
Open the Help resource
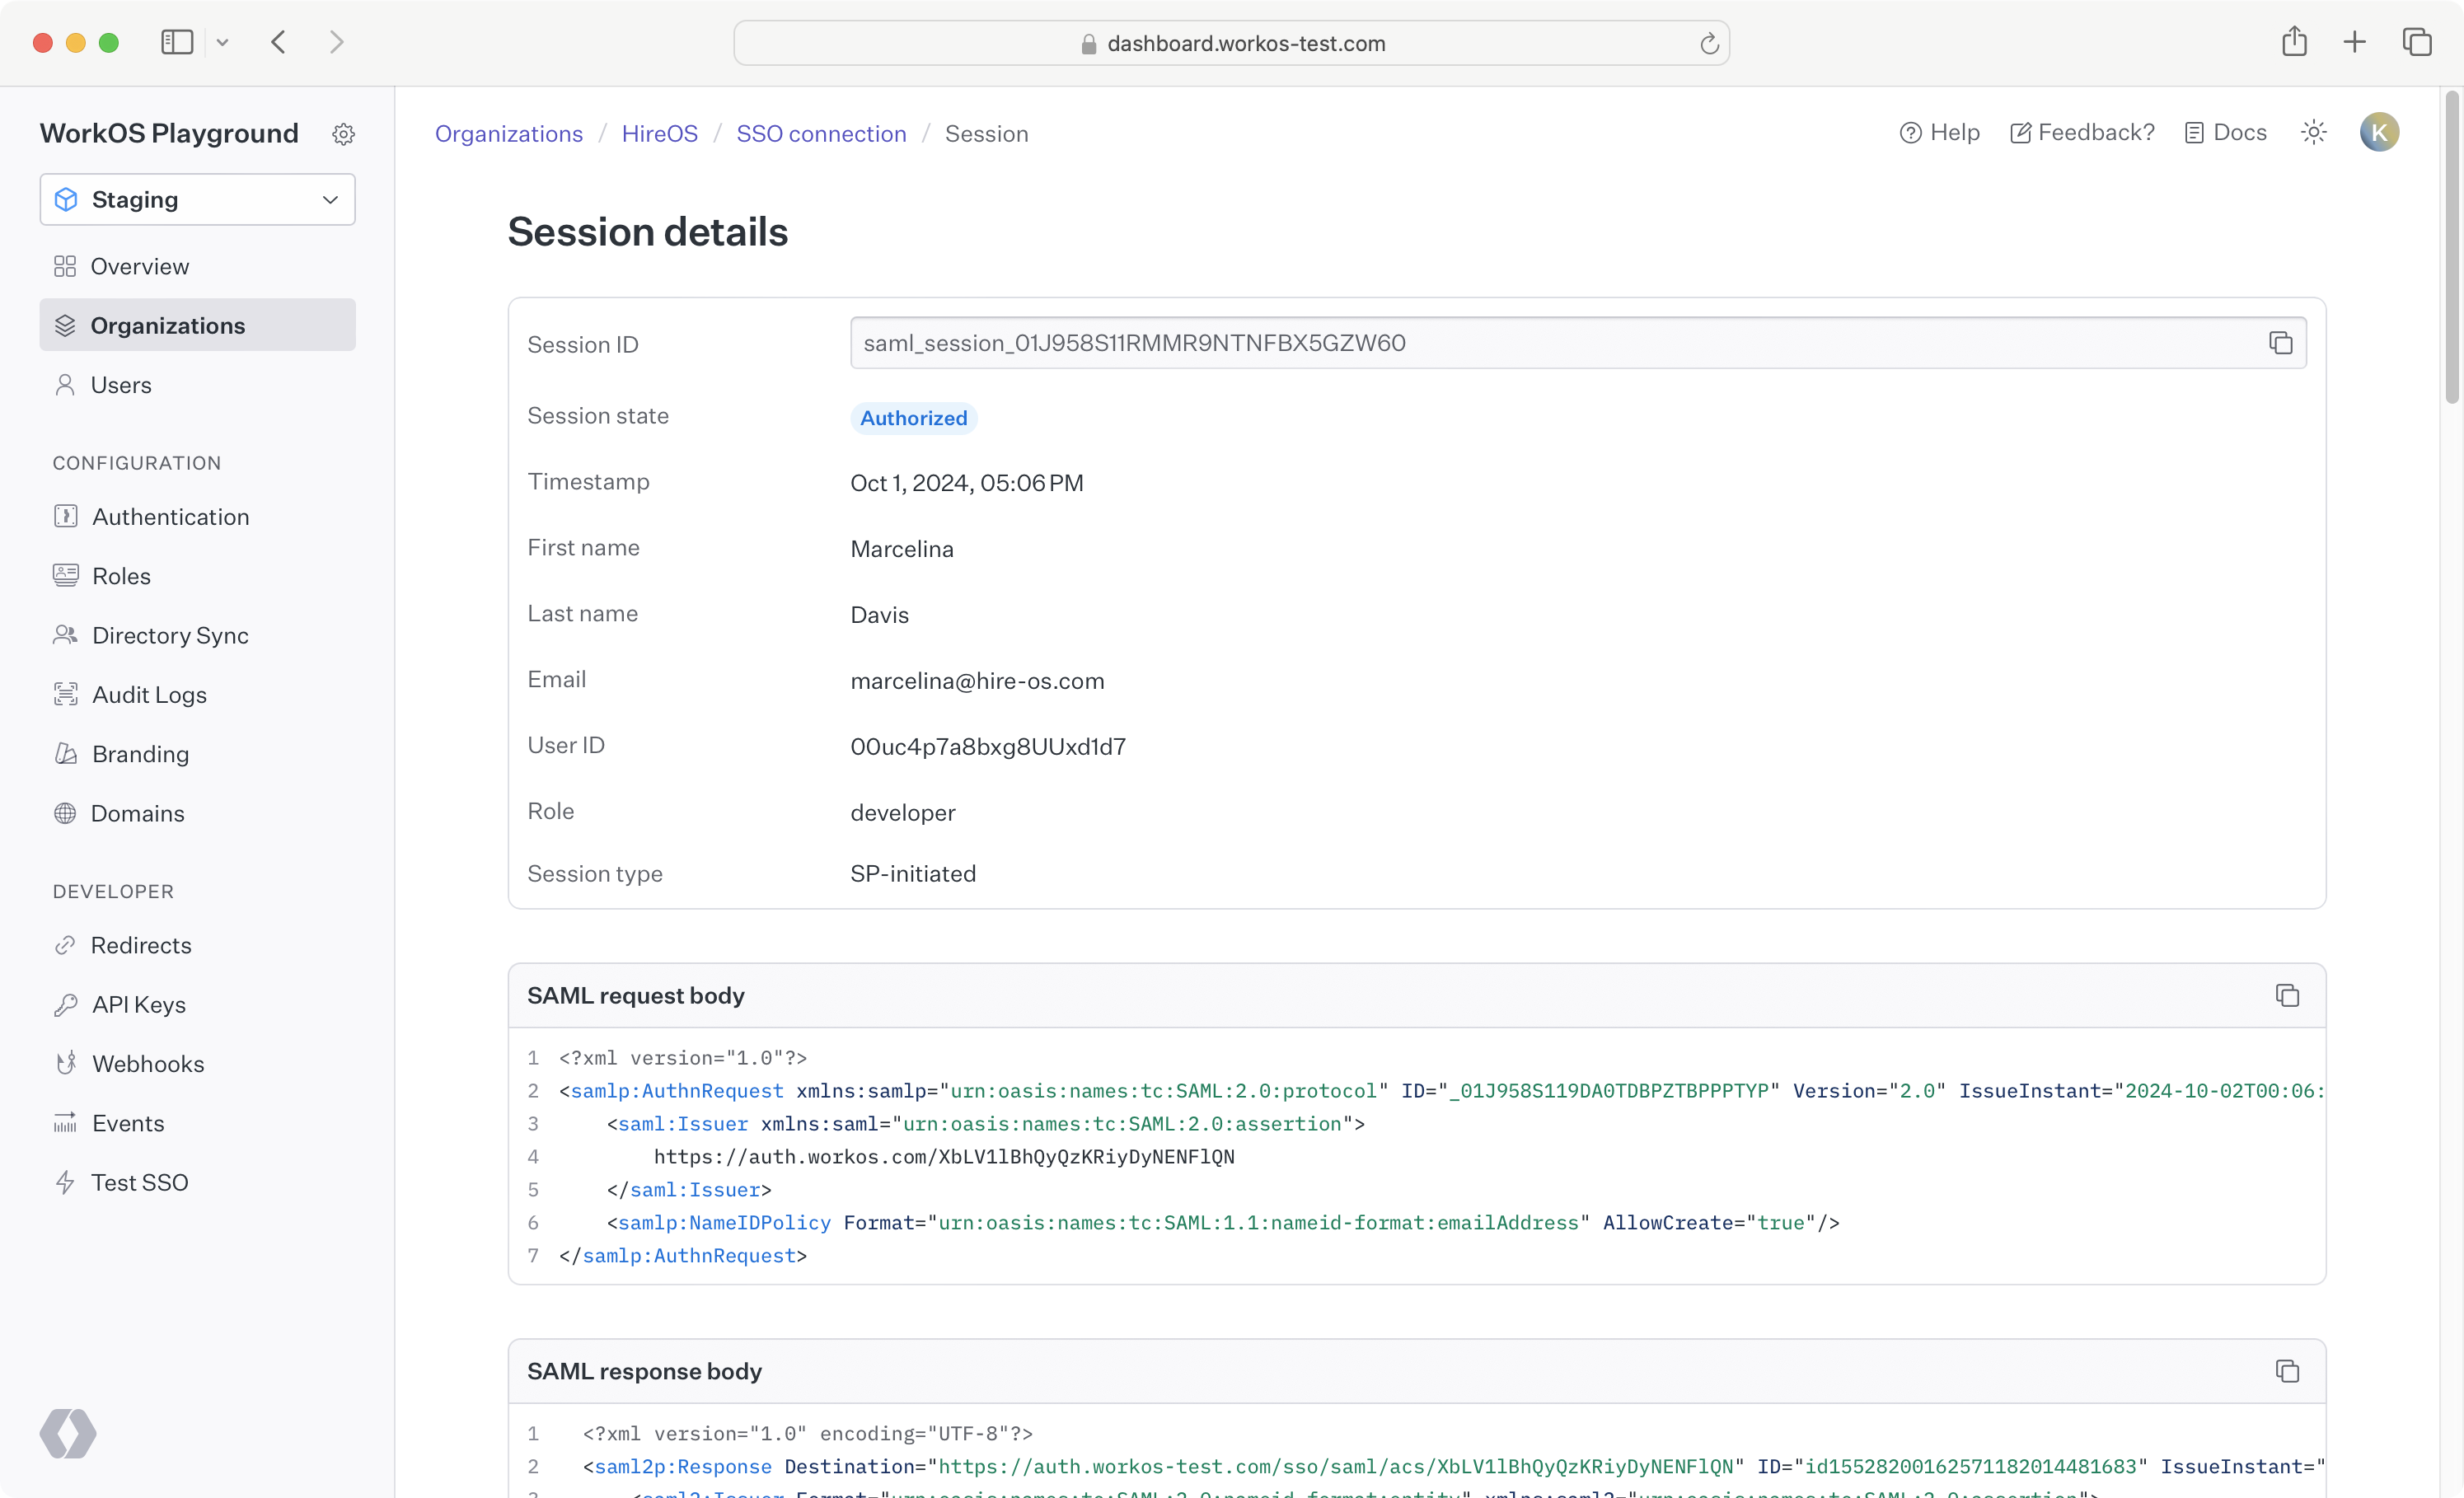coord(1939,132)
